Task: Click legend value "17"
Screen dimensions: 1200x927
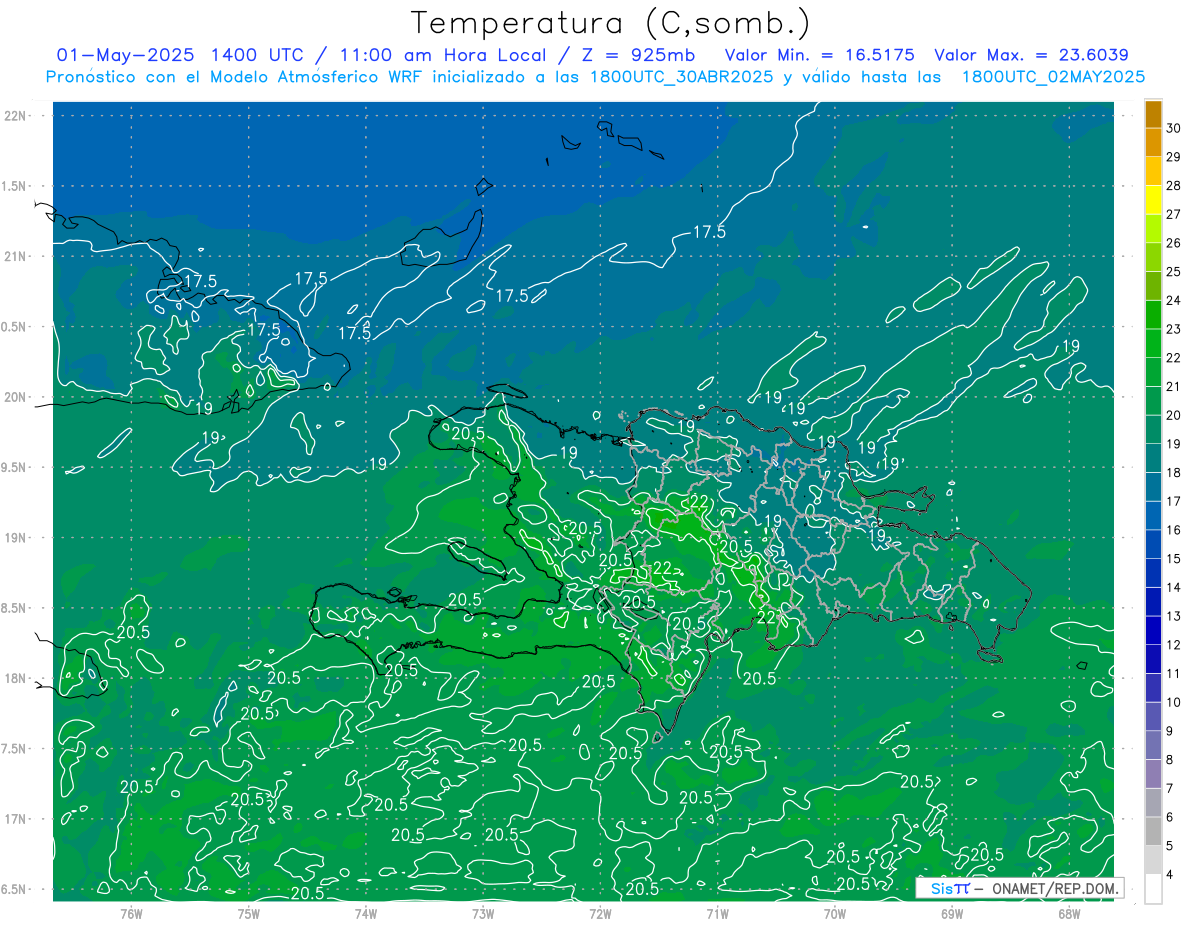Action: tap(1173, 501)
